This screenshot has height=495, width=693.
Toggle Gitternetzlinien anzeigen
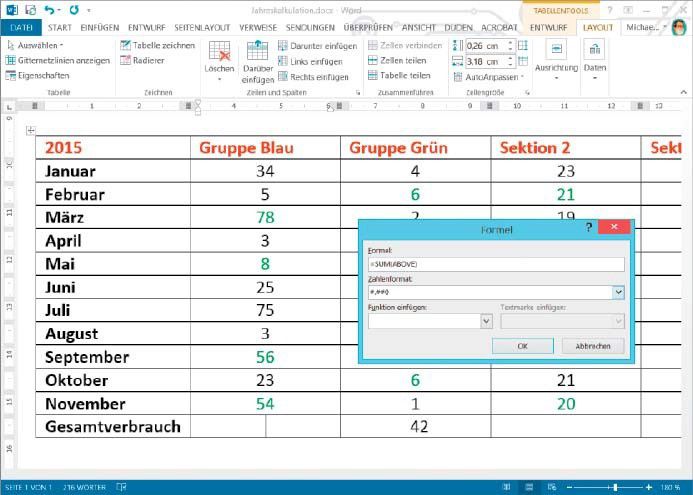coord(58,61)
